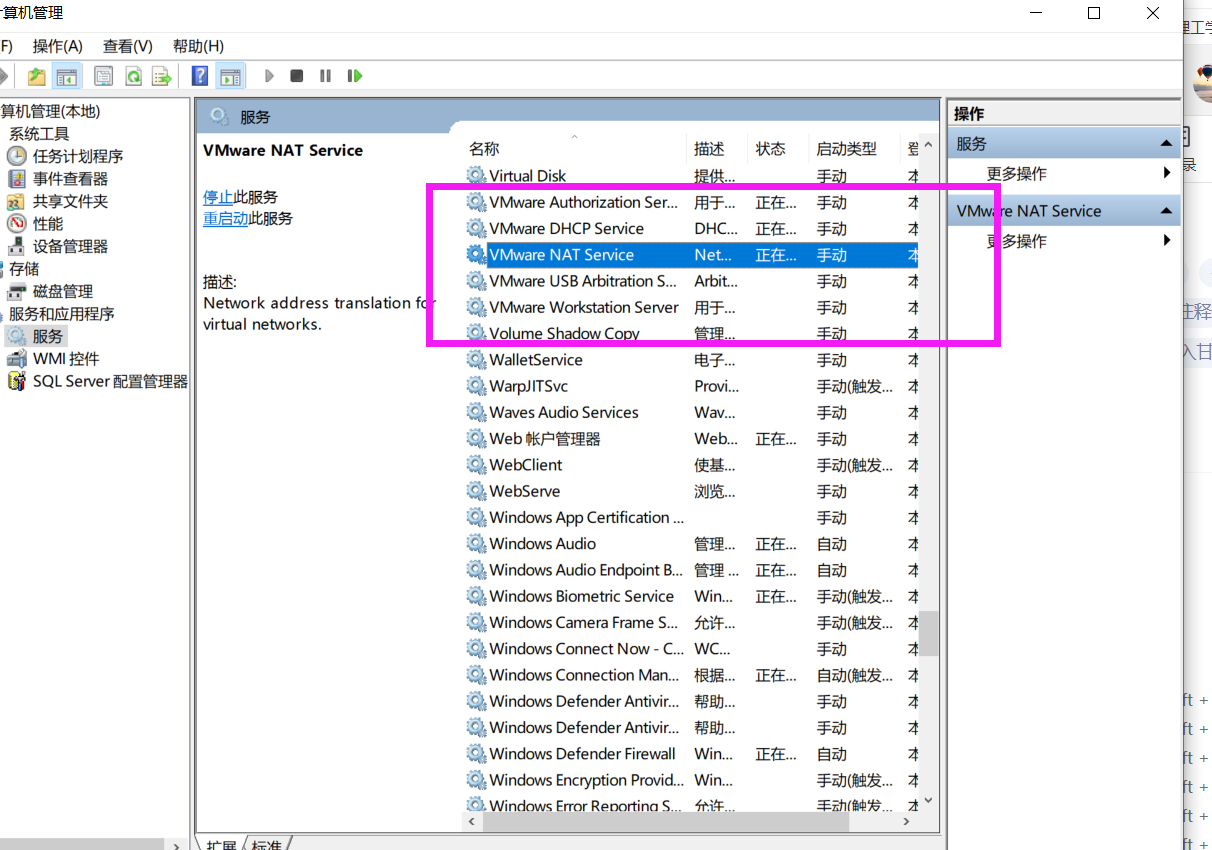The height and width of the screenshot is (850, 1212).
Task: Click the Export List toolbar icon
Action: (x=161, y=76)
